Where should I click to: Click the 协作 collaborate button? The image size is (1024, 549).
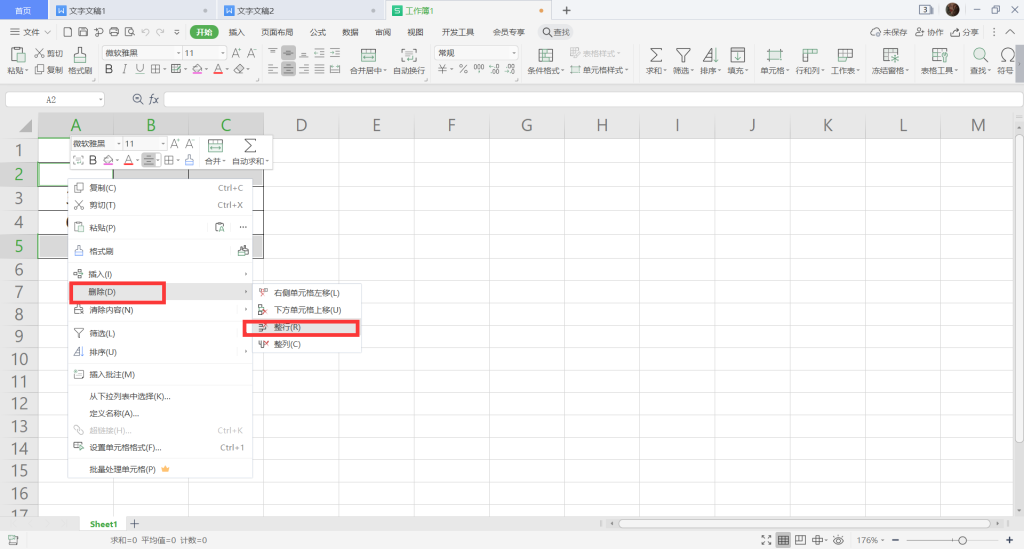click(929, 32)
